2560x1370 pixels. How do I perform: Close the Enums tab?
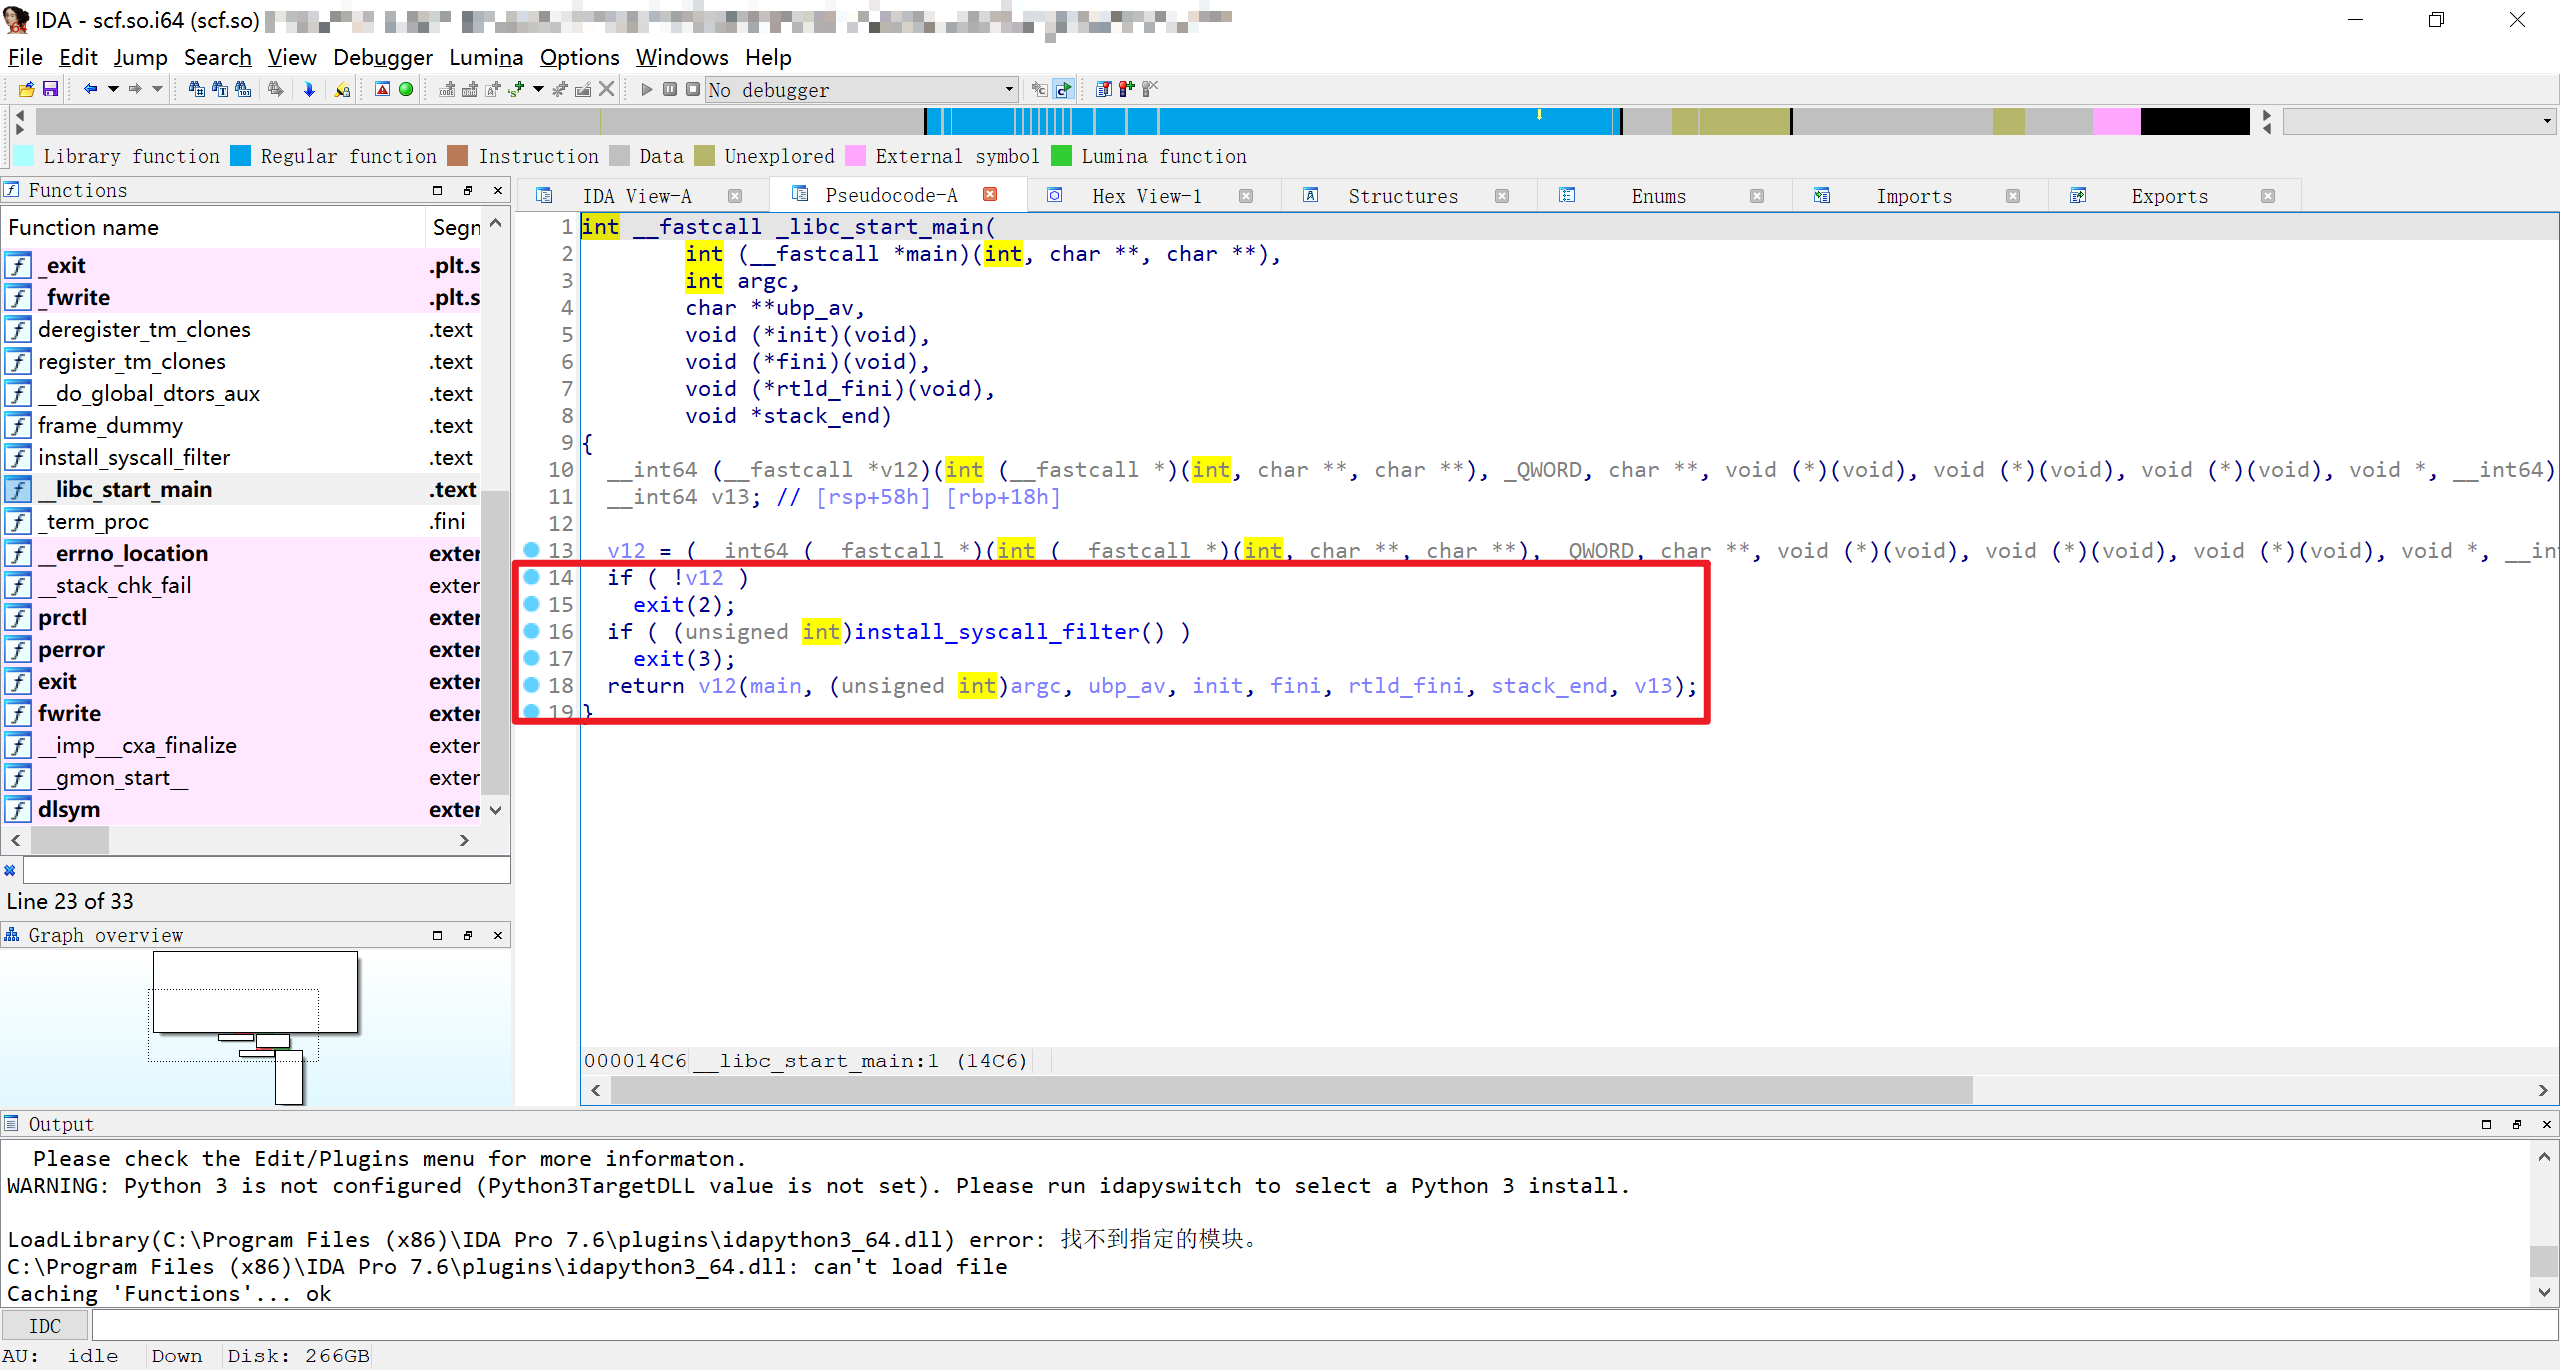1757,196
